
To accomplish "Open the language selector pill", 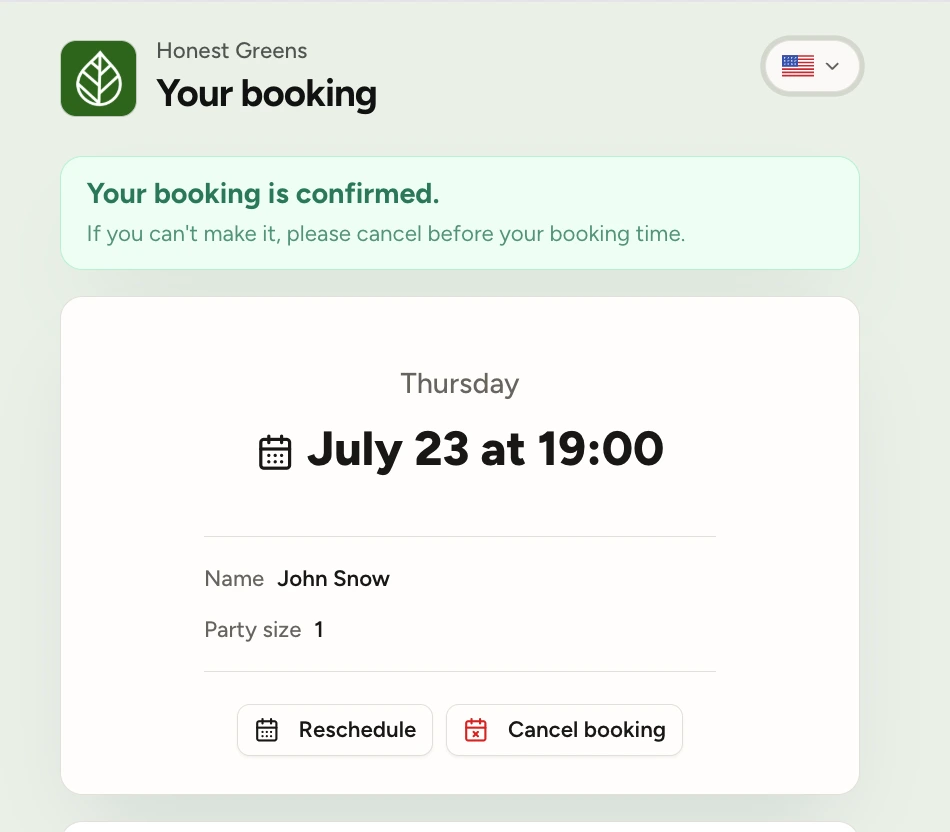I will point(812,66).
